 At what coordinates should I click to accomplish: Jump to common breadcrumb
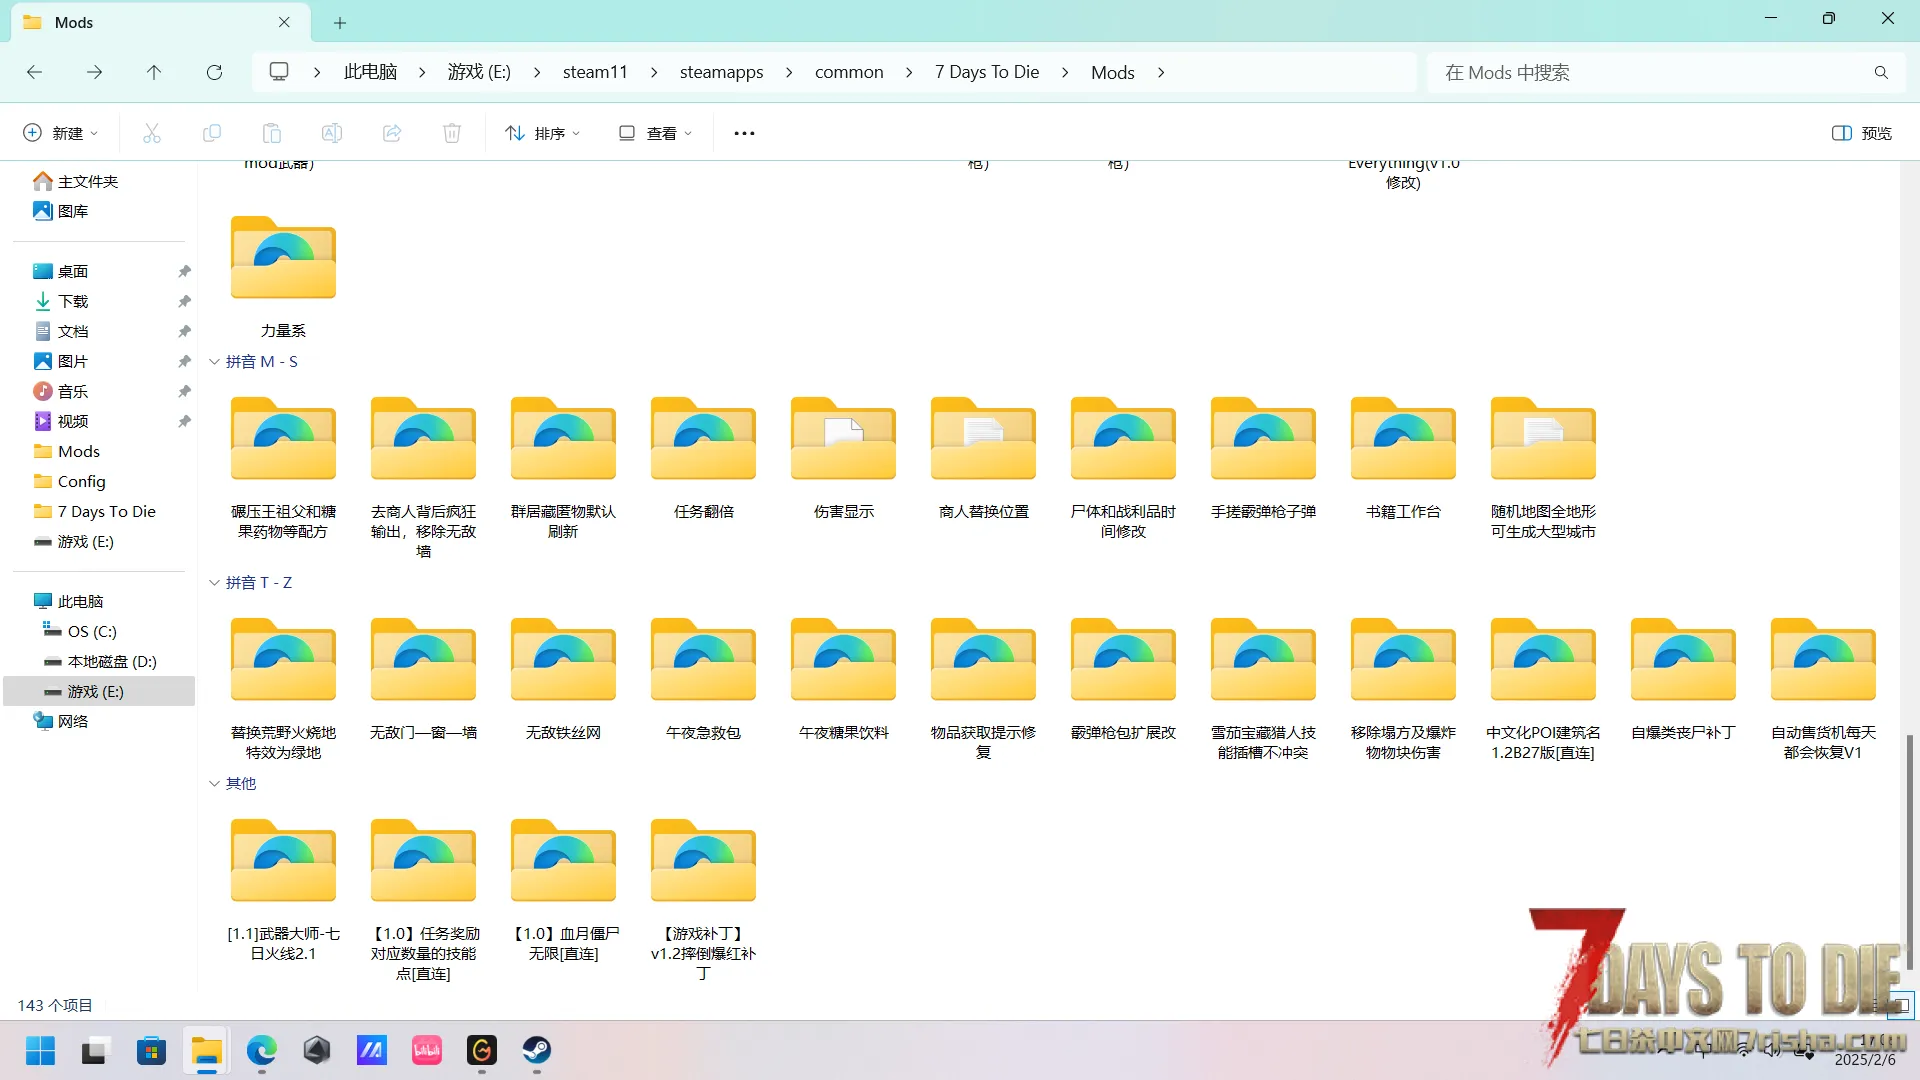point(849,72)
